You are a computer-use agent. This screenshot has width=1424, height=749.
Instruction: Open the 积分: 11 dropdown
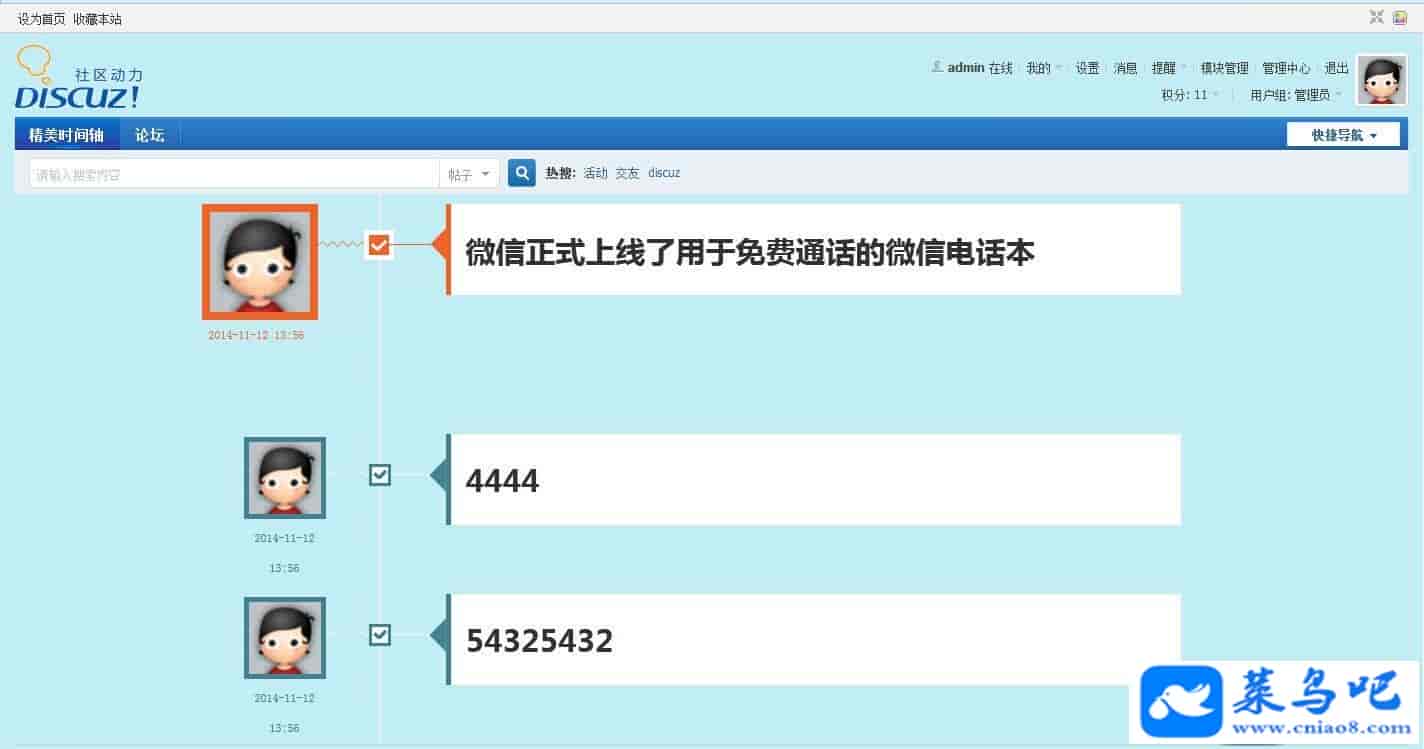point(1190,95)
